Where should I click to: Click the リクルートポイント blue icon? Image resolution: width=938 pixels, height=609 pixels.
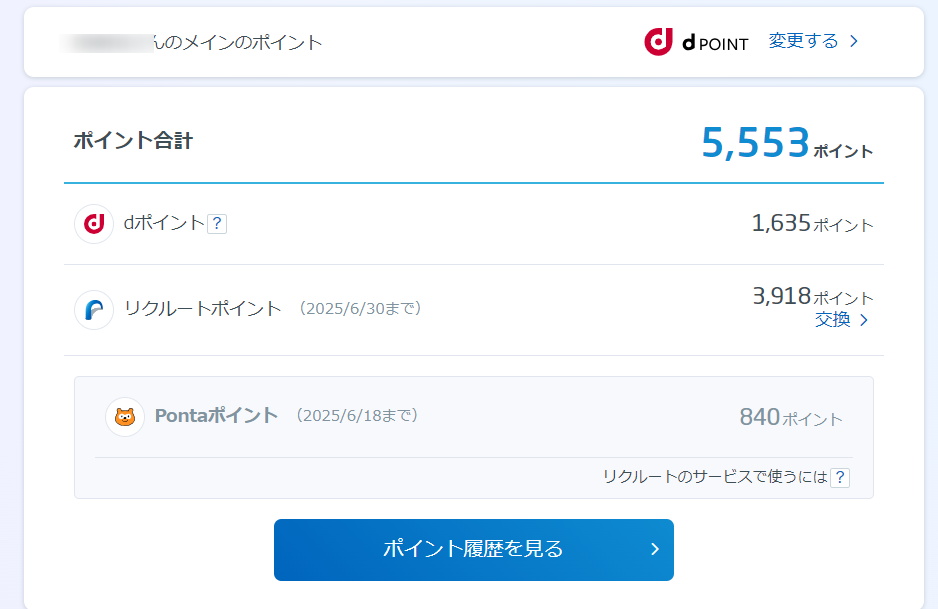(x=94, y=310)
